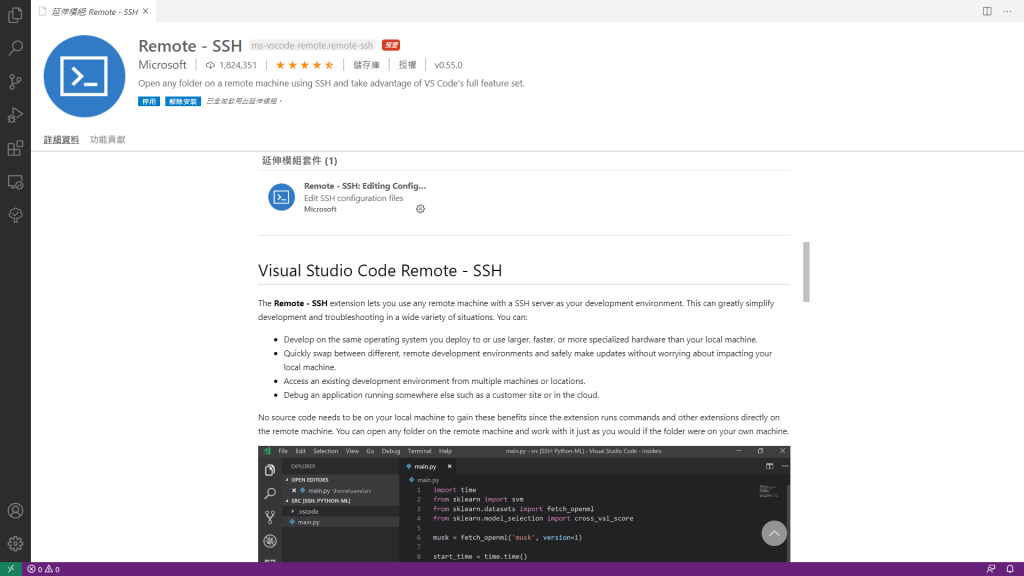Open the feedback icon in status bar
This screenshot has width=1024, height=576.
(x=991, y=569)
